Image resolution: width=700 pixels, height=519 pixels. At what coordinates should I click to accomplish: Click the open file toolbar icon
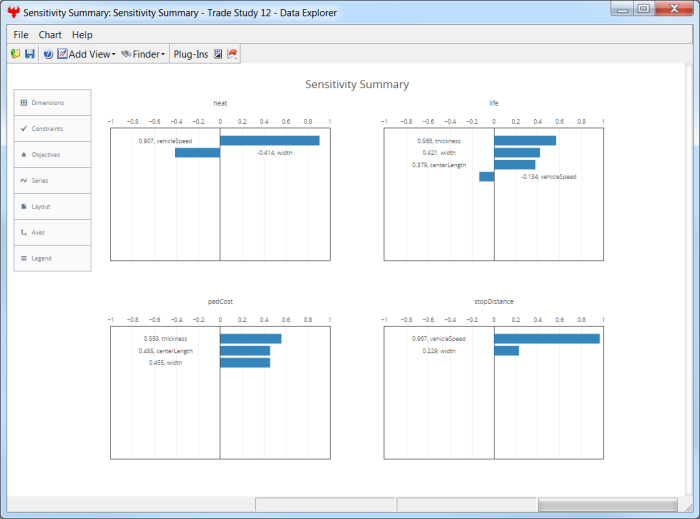click(16, 54)
